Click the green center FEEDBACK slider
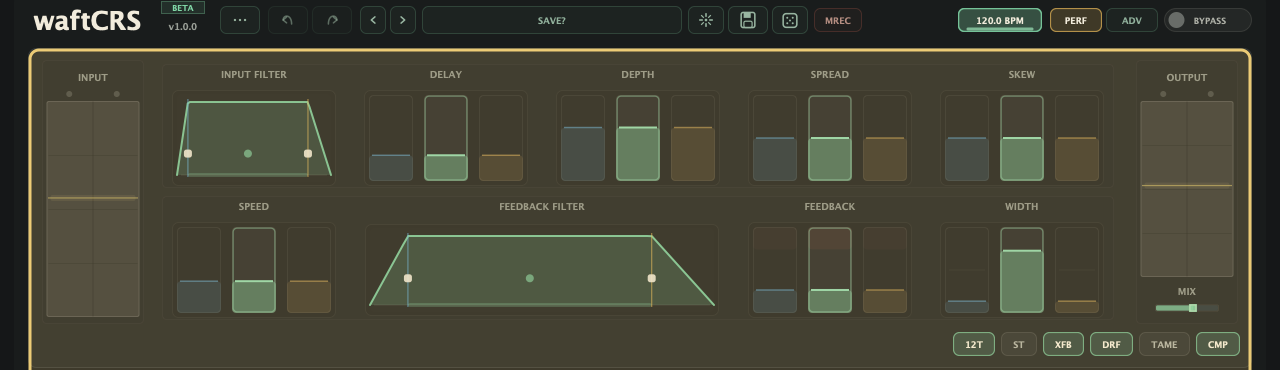This screenshot has width=1280, height=370. pyautogui.click(x=830, y=270)
